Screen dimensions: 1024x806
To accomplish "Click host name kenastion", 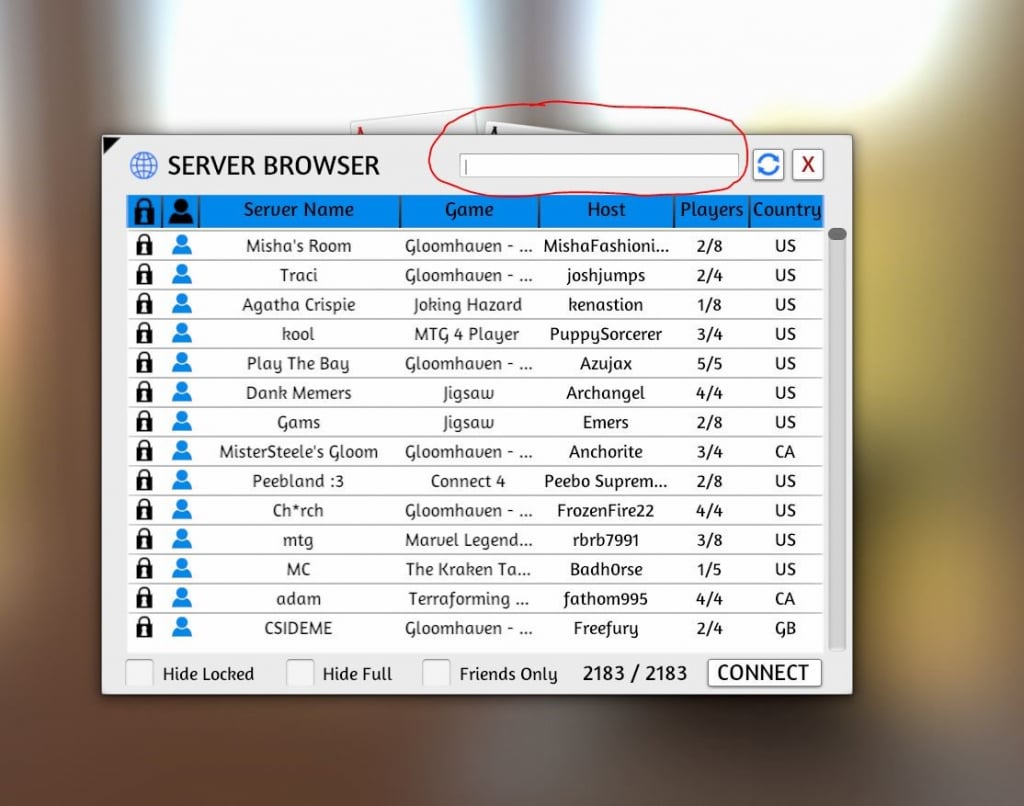I will point(605,305).
